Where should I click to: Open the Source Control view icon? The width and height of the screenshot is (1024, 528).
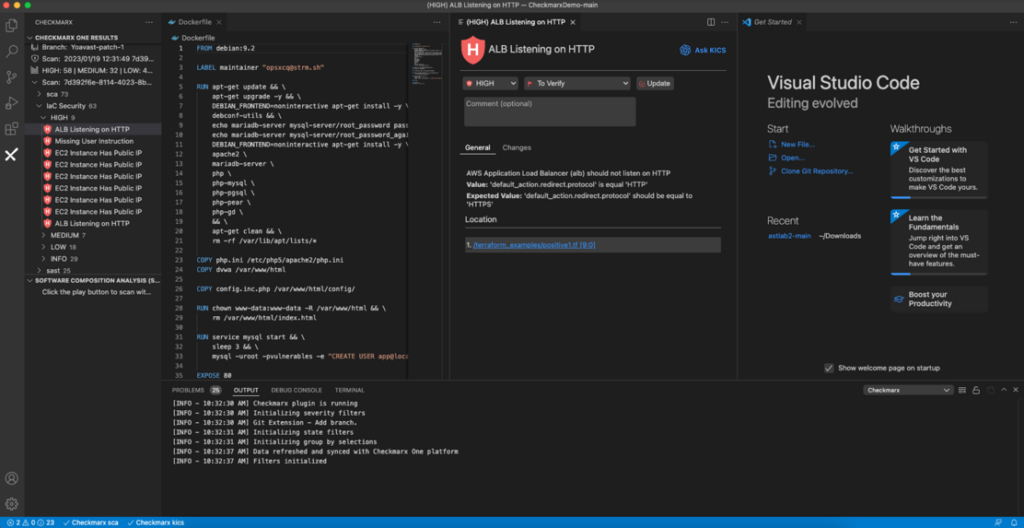12,77
